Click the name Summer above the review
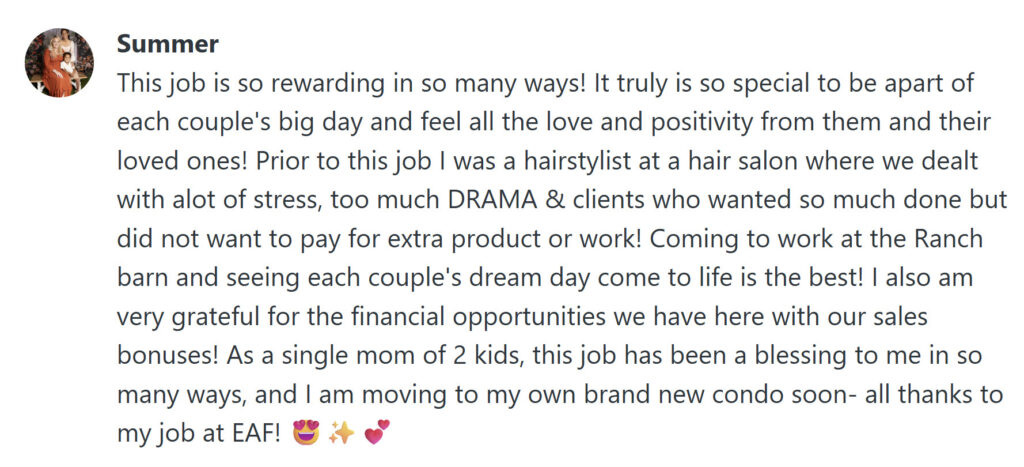The image size is (1024, 467). pos(168,45)
